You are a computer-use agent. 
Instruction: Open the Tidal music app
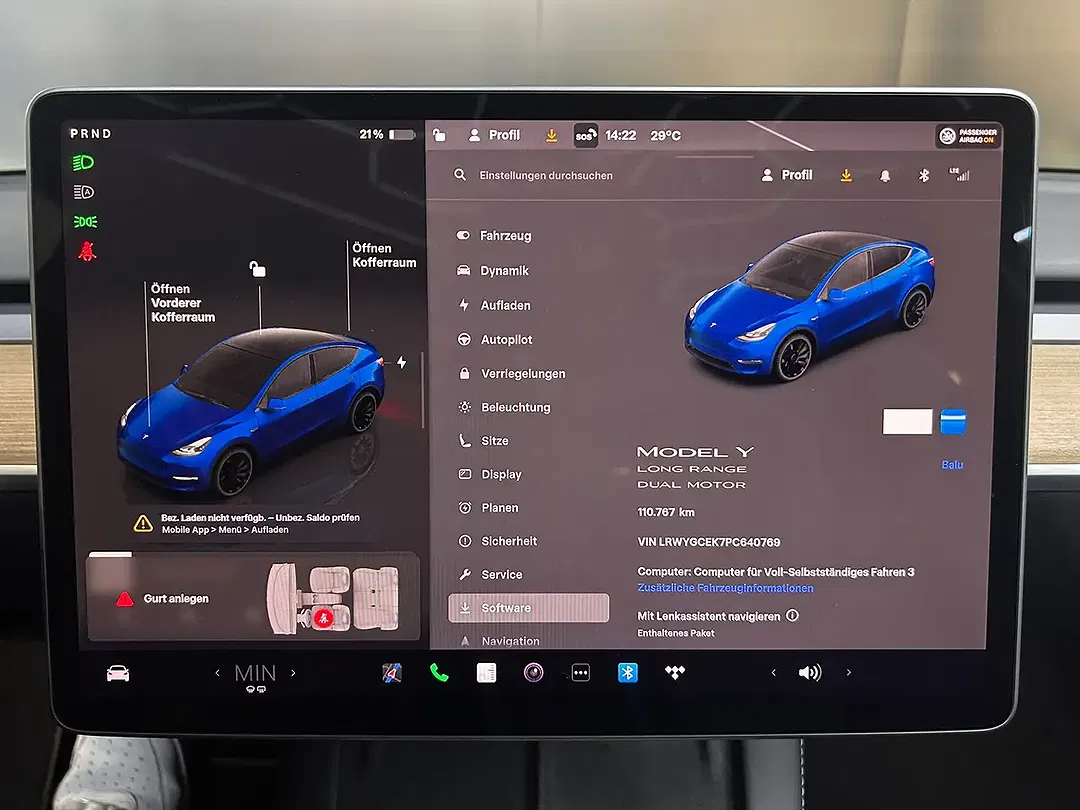click(x=675, y=672)
